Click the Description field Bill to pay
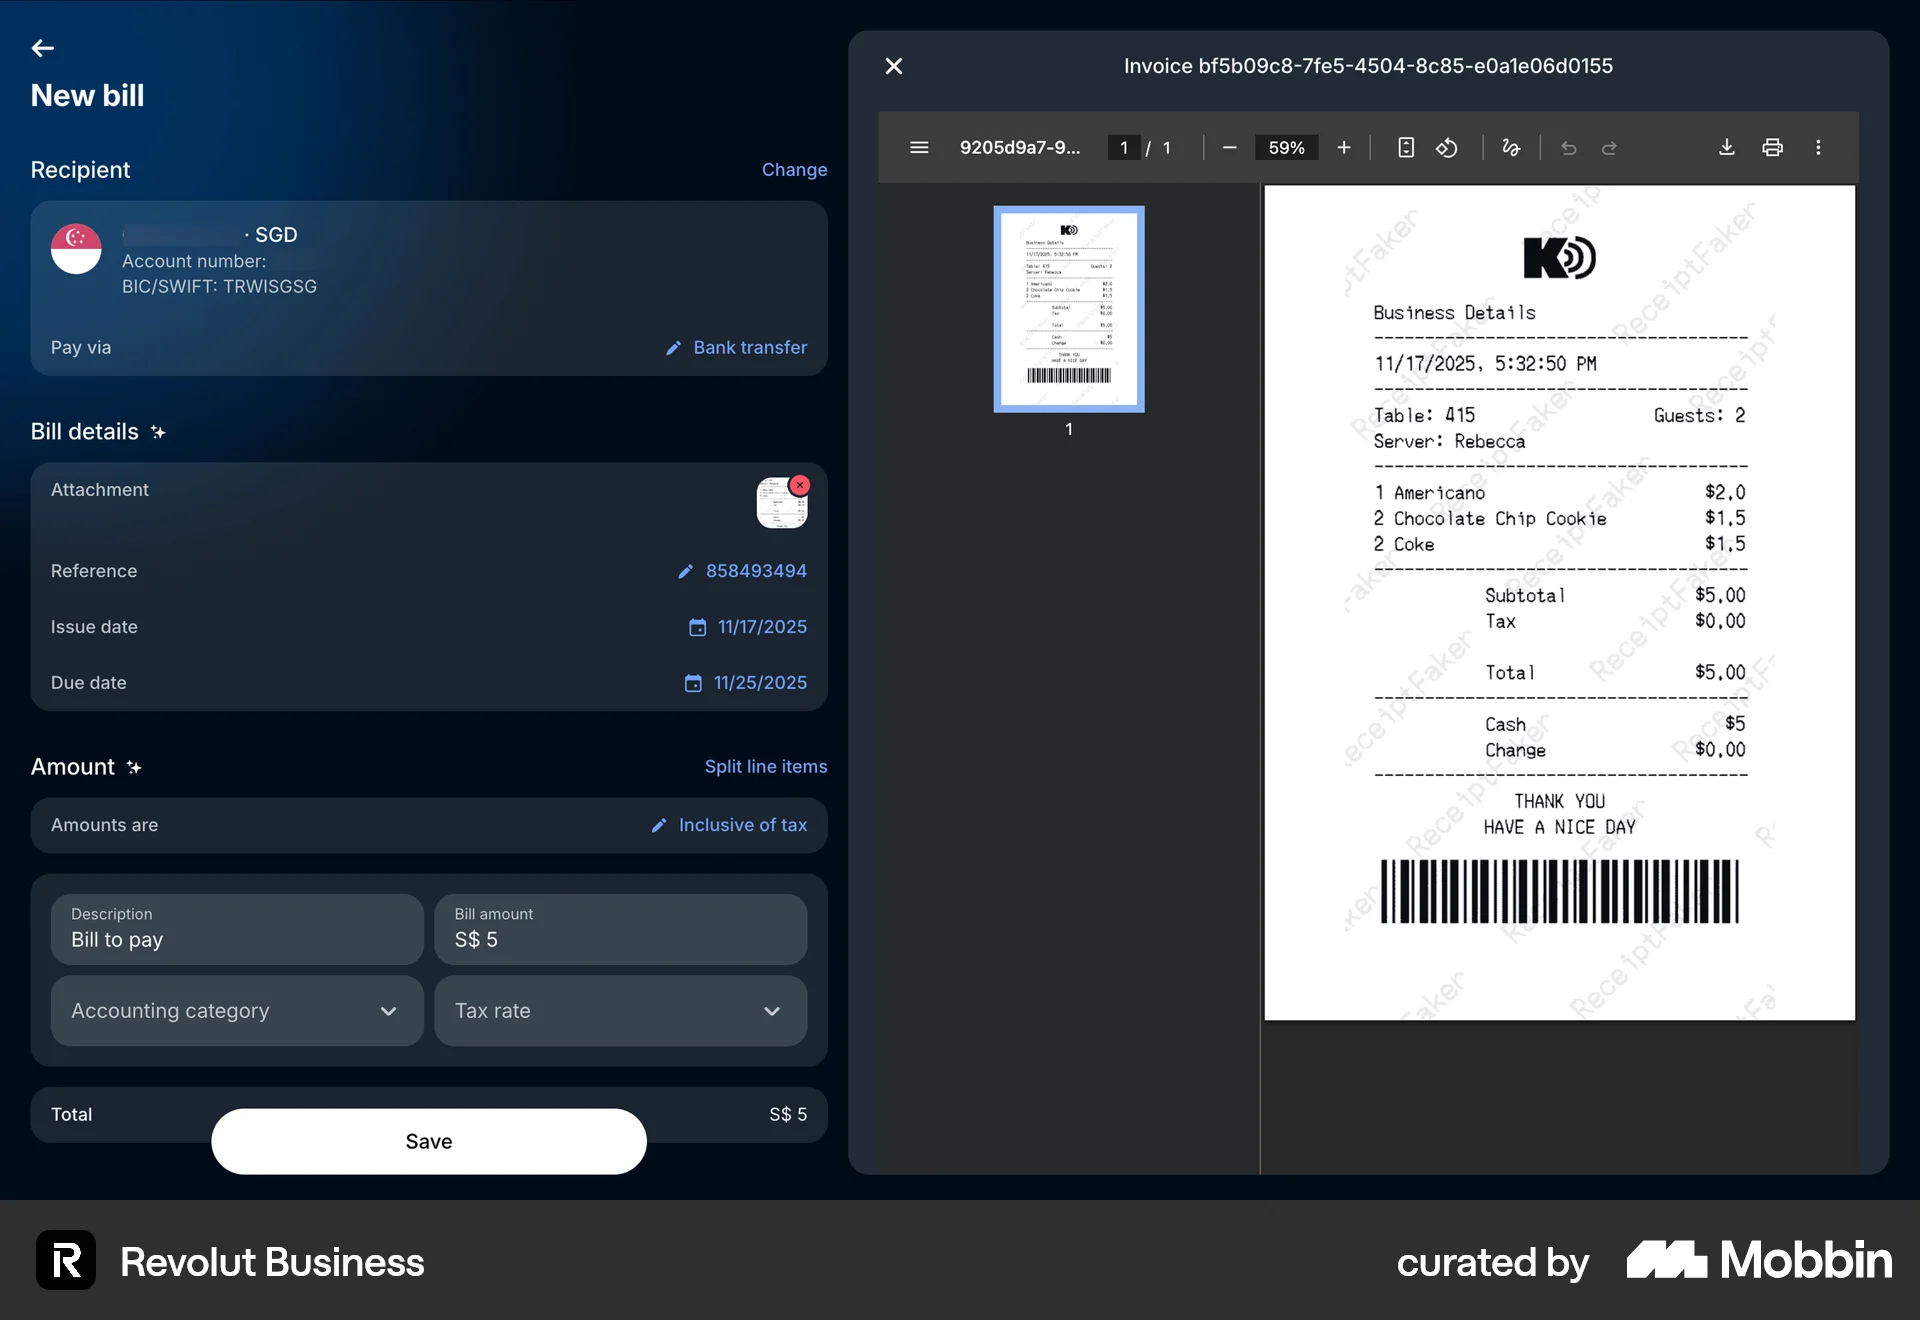This screenshot has width=1920, height=1320. (237, 929)
